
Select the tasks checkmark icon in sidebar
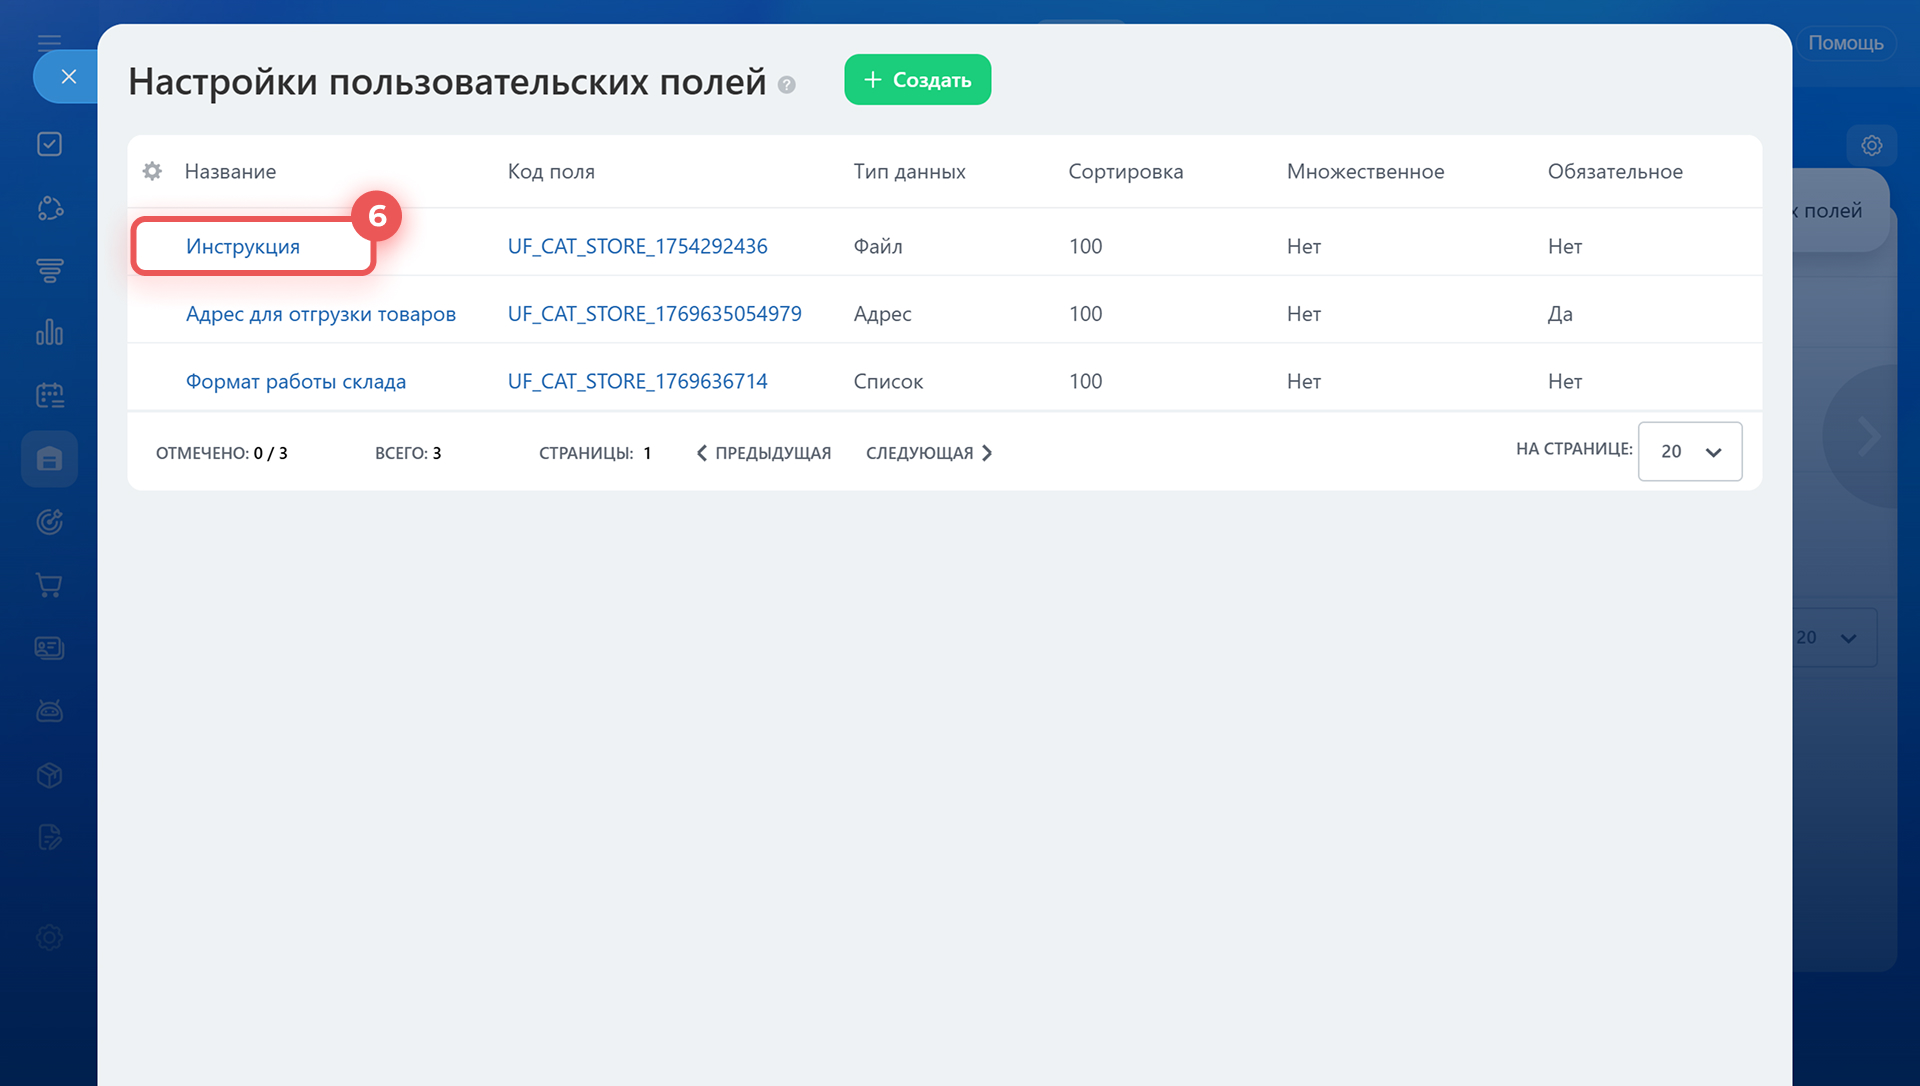[49, 143]
